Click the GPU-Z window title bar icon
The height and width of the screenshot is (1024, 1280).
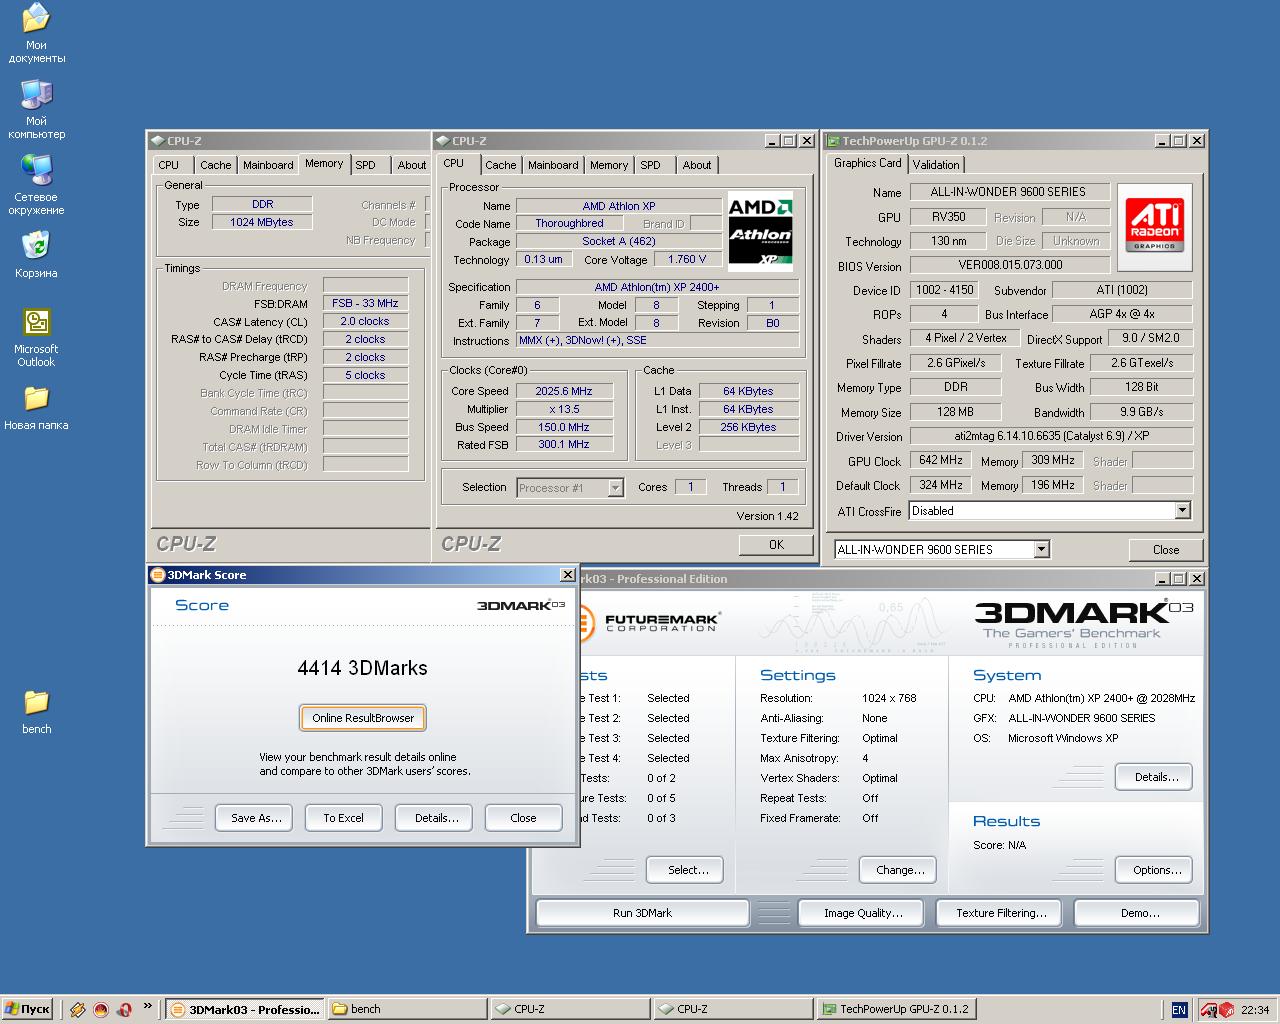coord(831,141)
